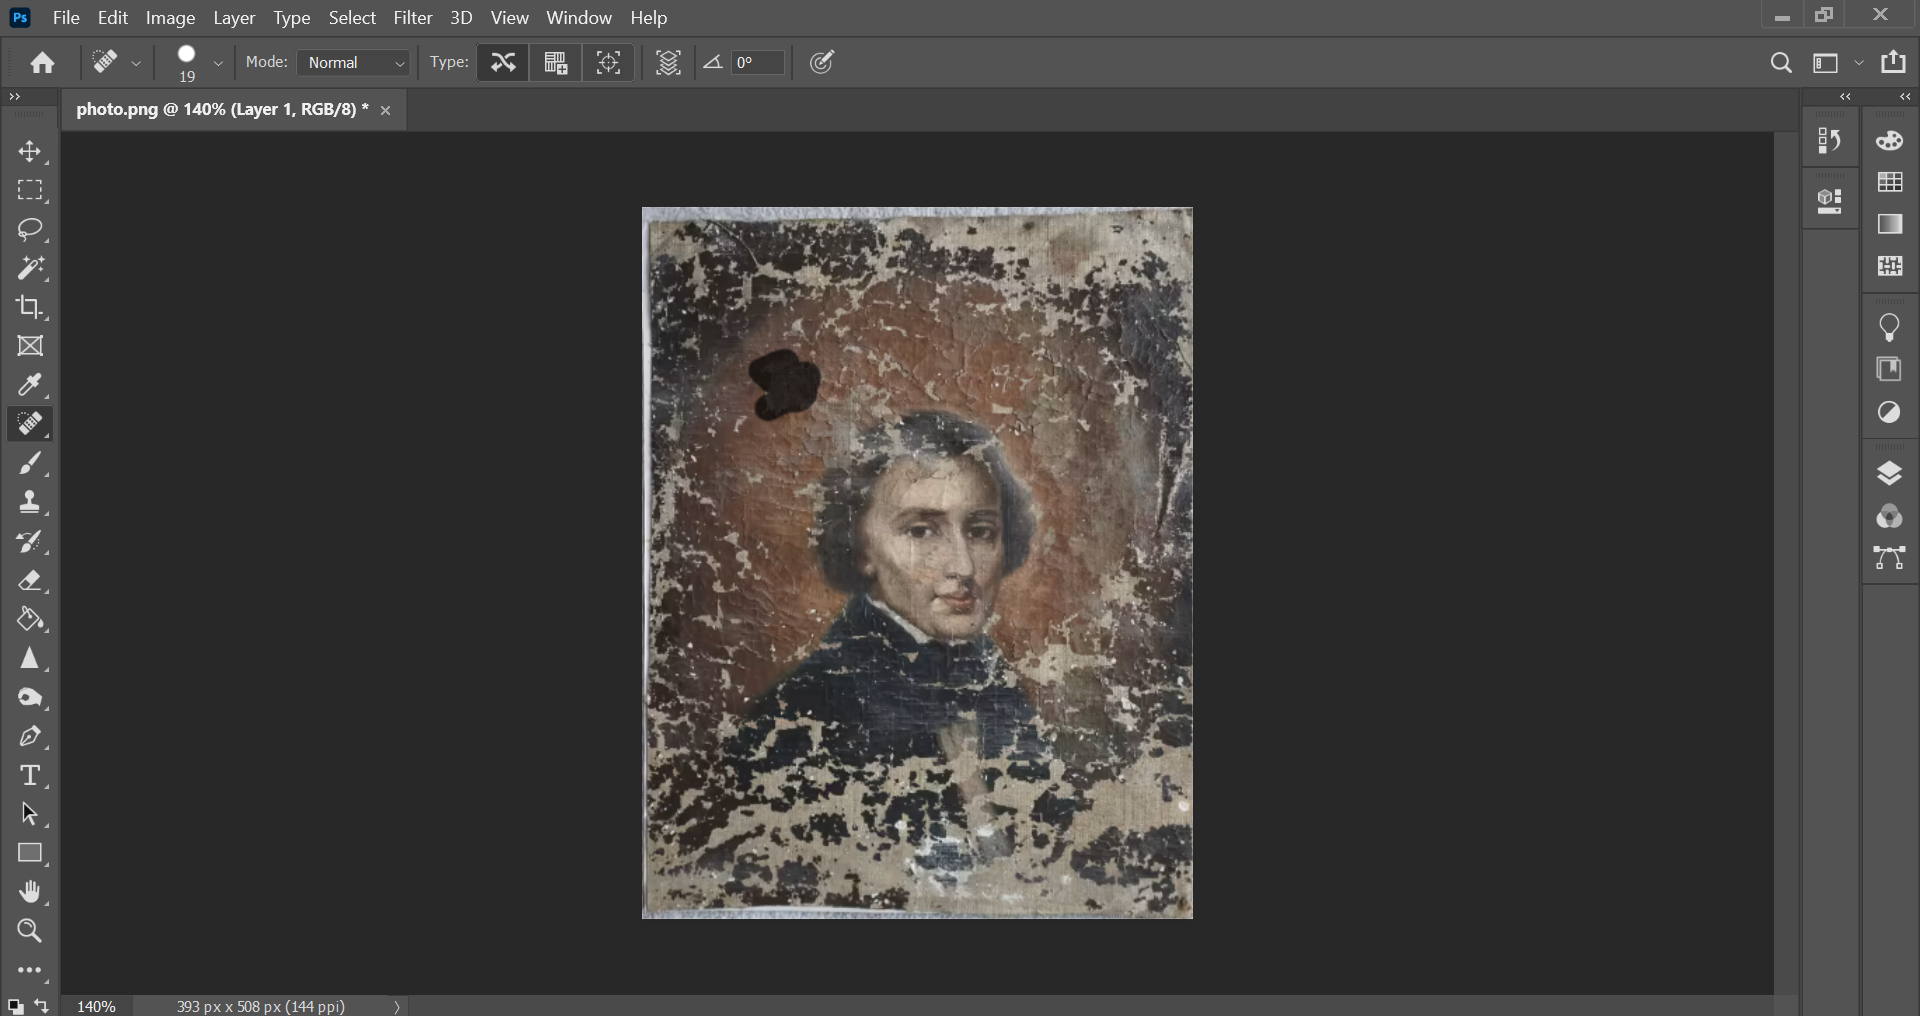Expand the left tools panel
This screenshot has width=1920, height=1016.
15,97
